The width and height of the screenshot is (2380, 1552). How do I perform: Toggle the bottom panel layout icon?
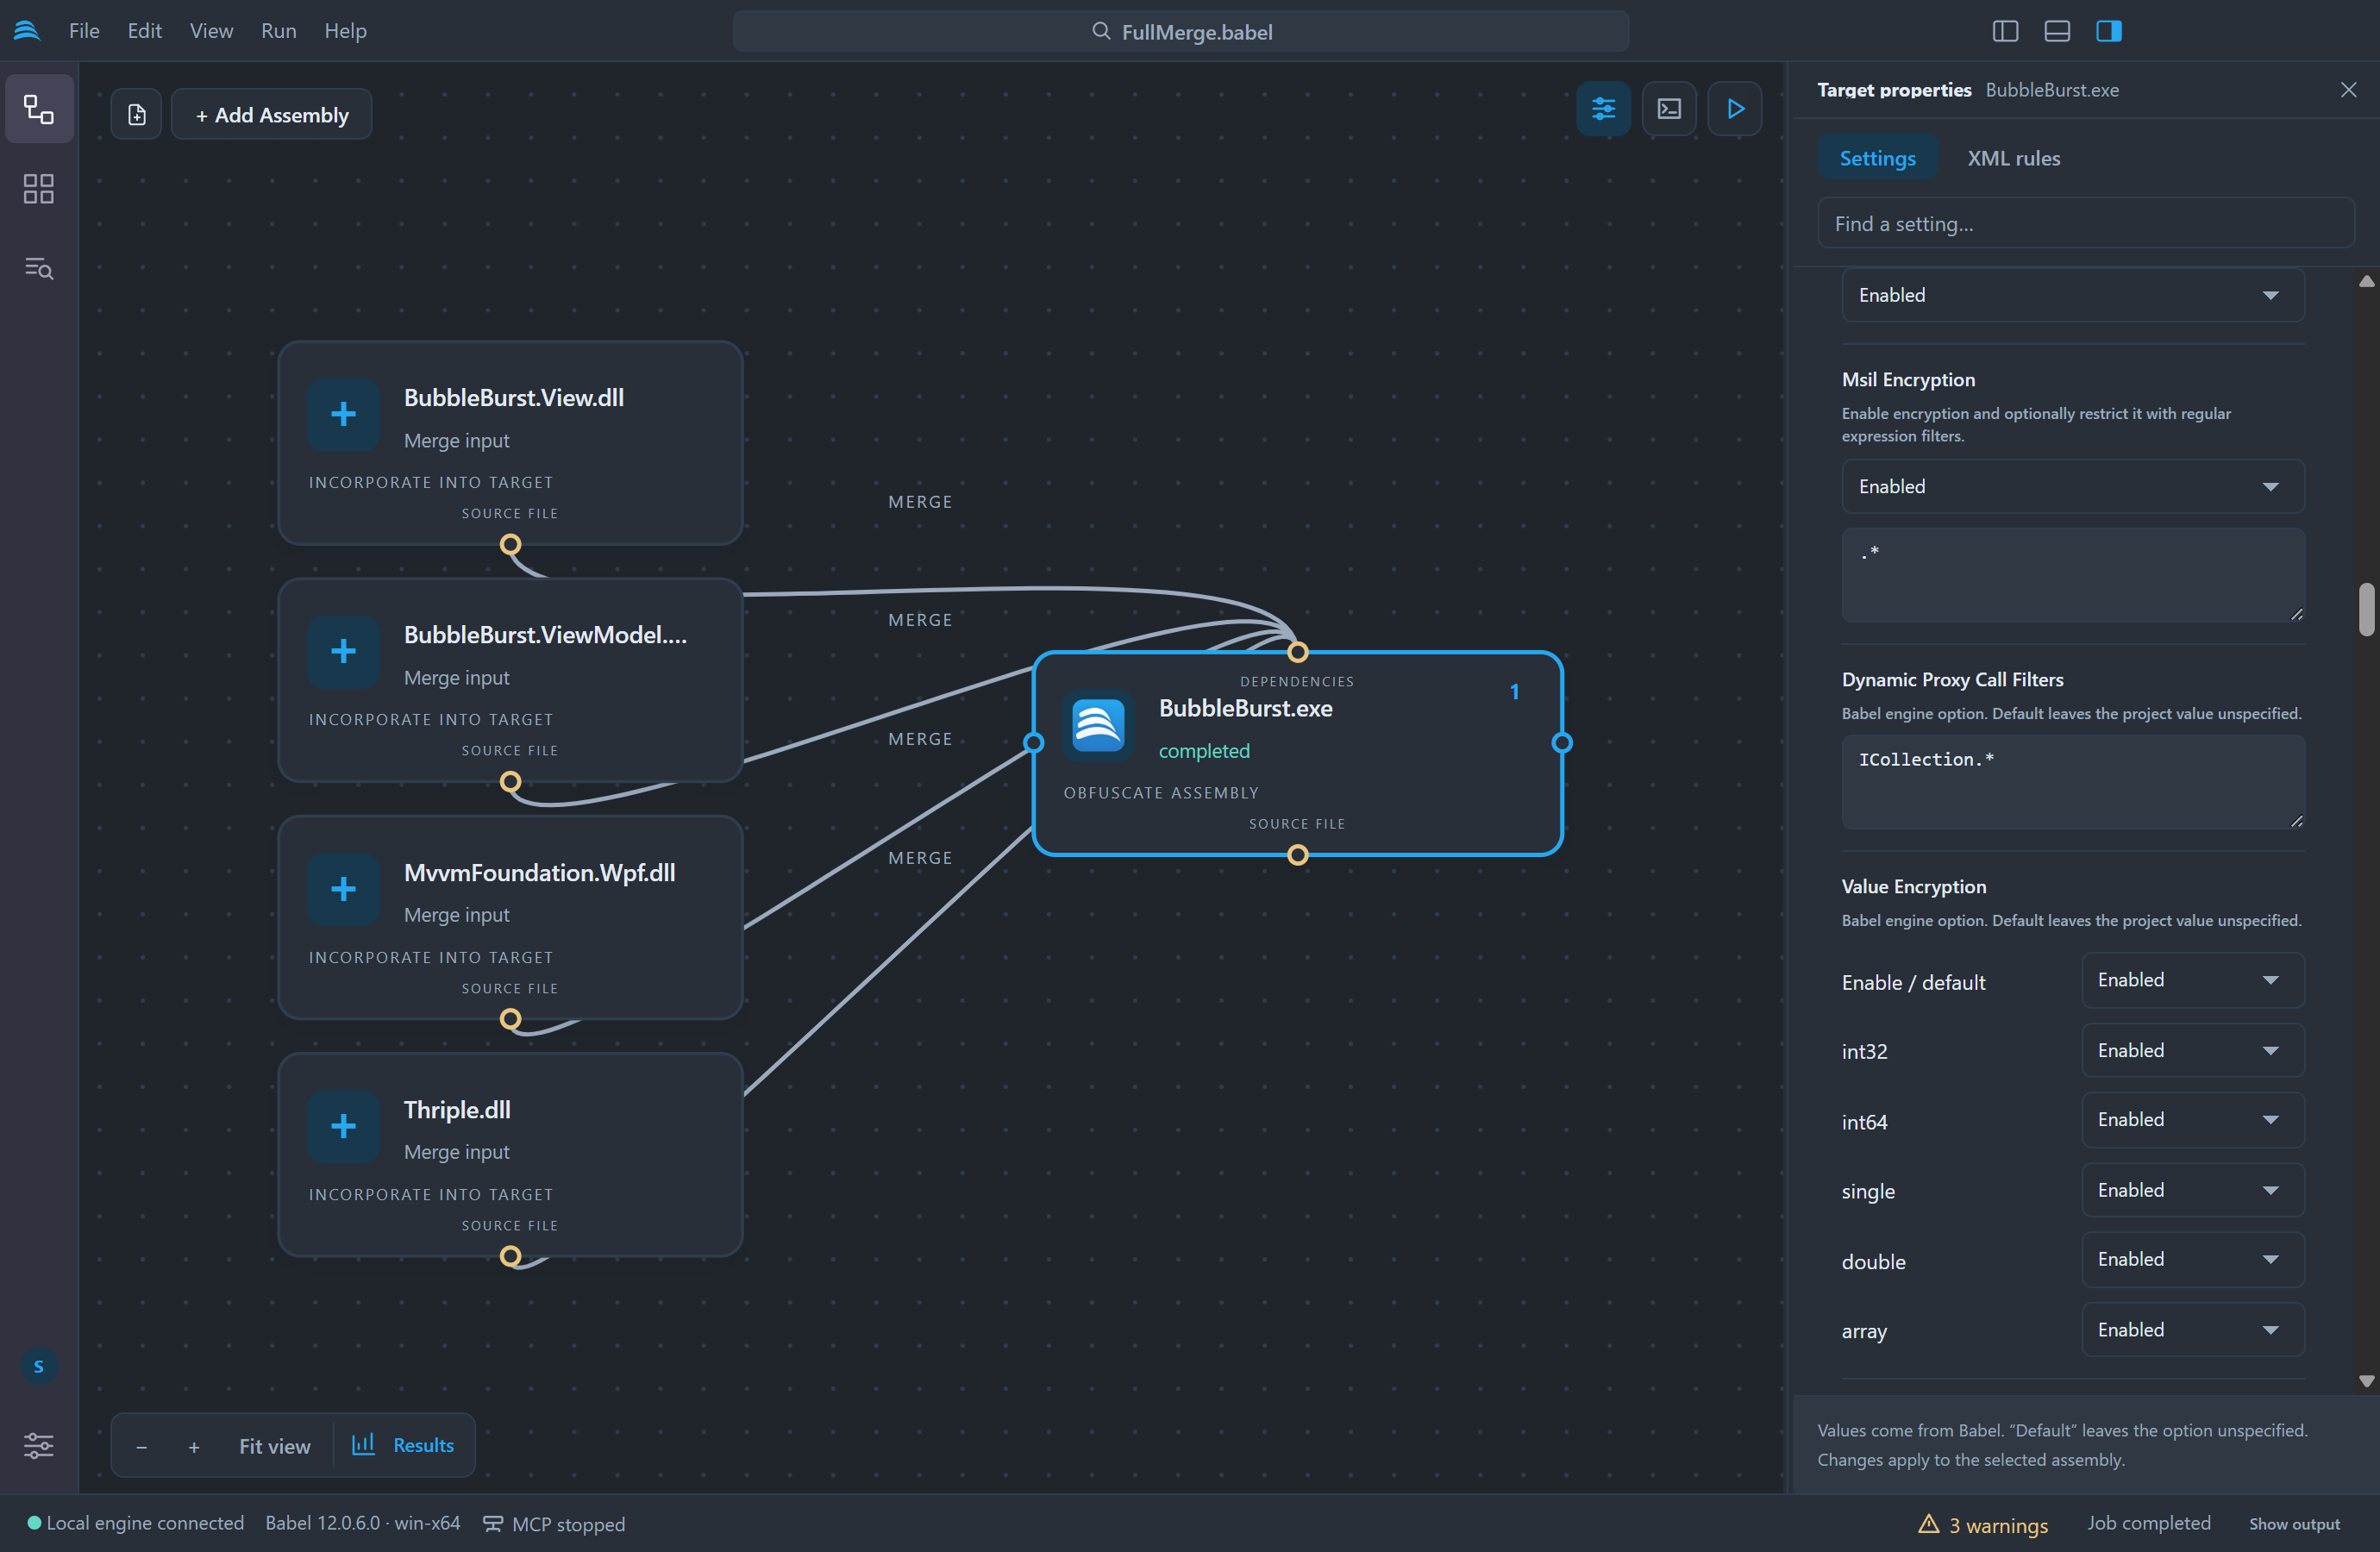pos(2057,31)
